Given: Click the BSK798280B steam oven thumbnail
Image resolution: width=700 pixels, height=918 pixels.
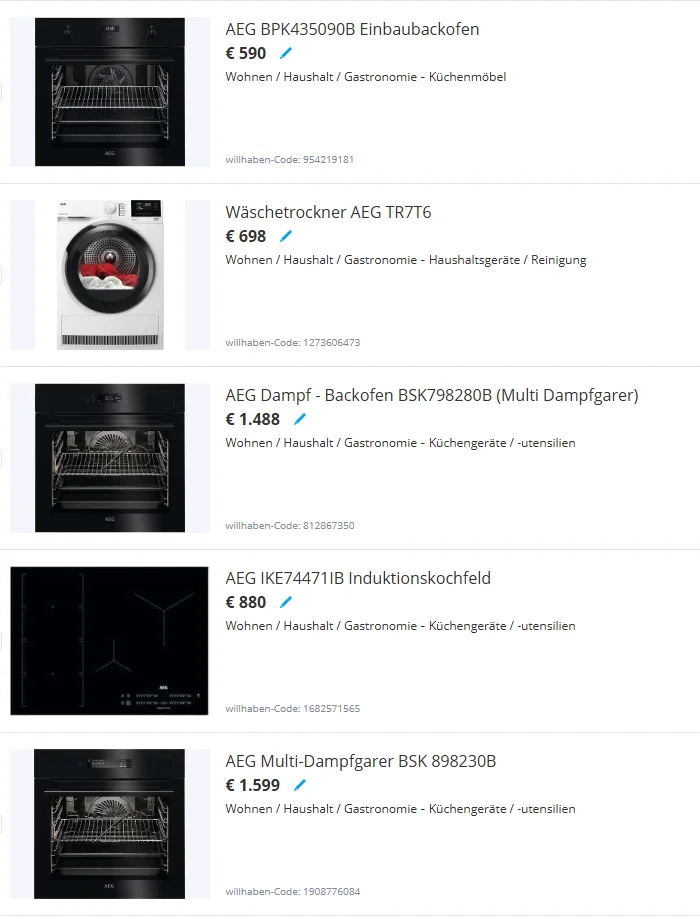Looking at the screenshot, I should pos(110,458).
